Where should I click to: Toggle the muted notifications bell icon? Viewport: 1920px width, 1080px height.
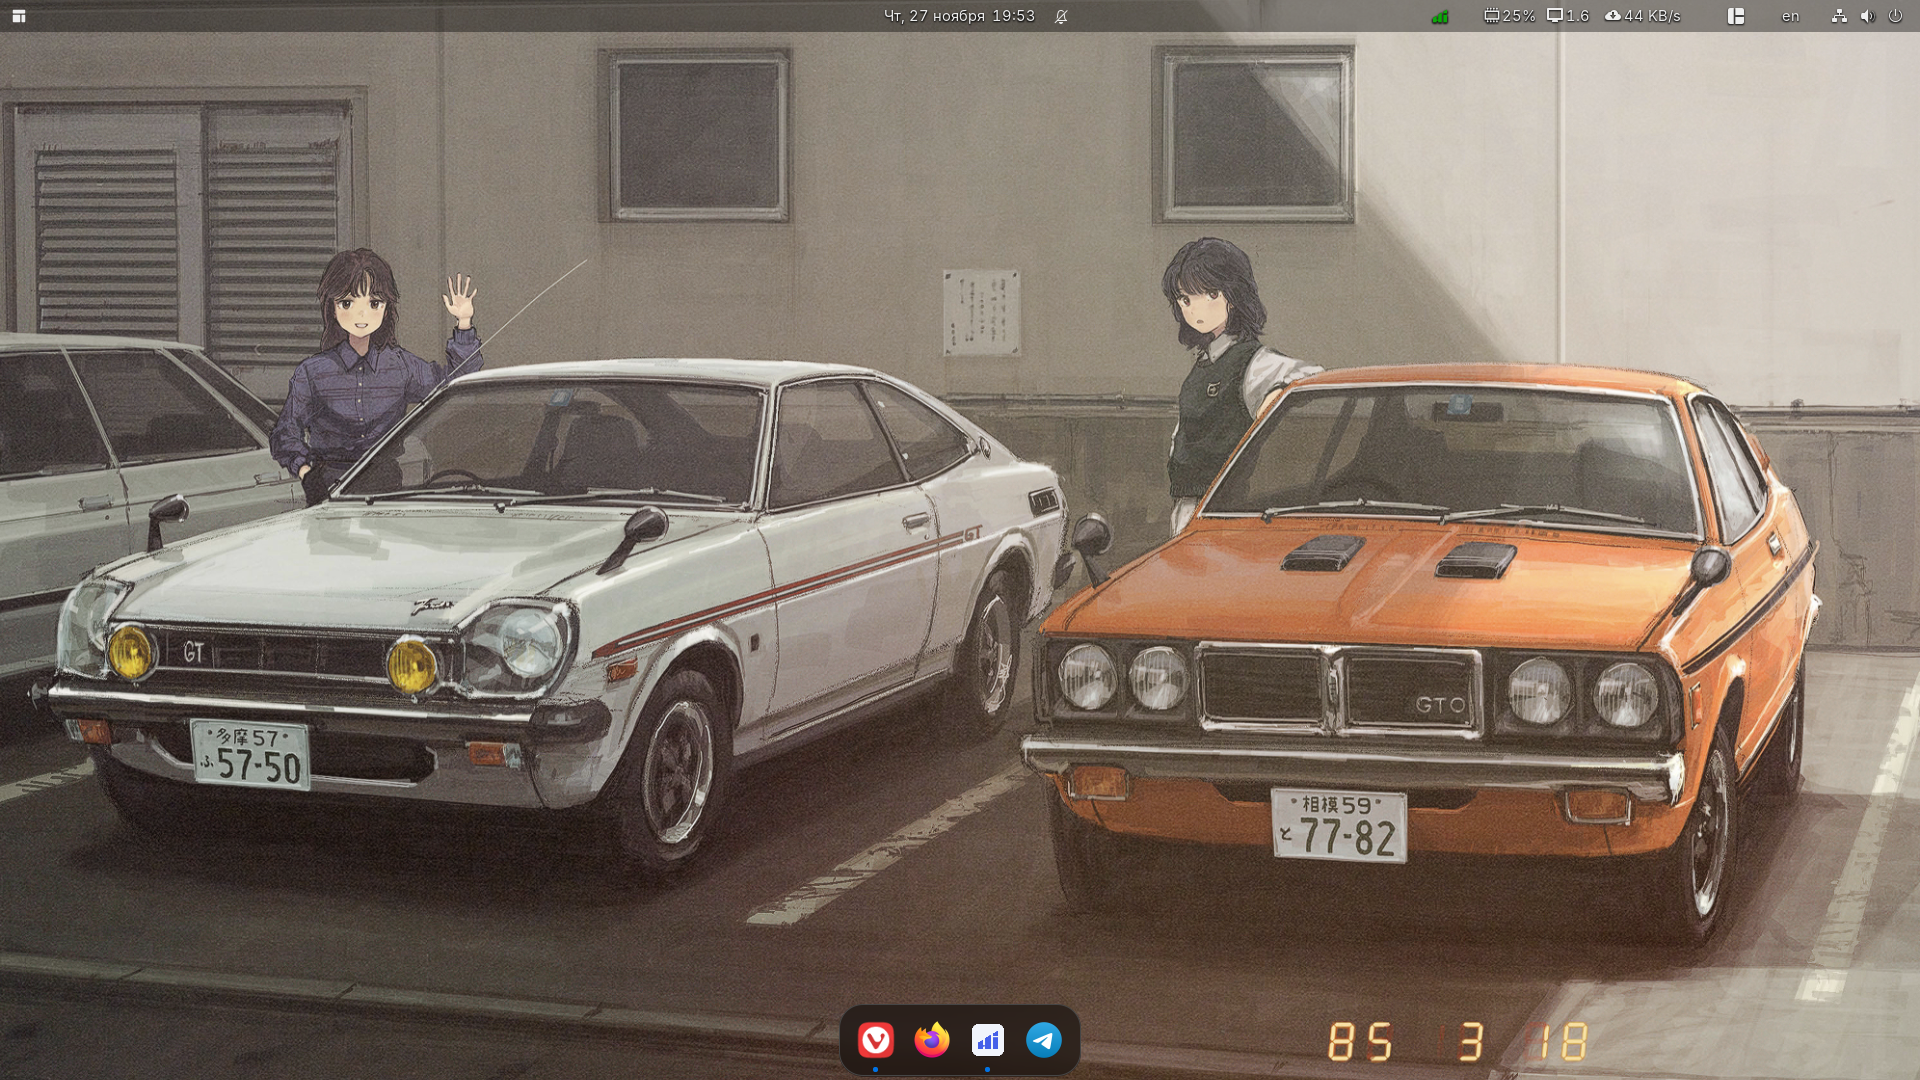pos(1061,16)
